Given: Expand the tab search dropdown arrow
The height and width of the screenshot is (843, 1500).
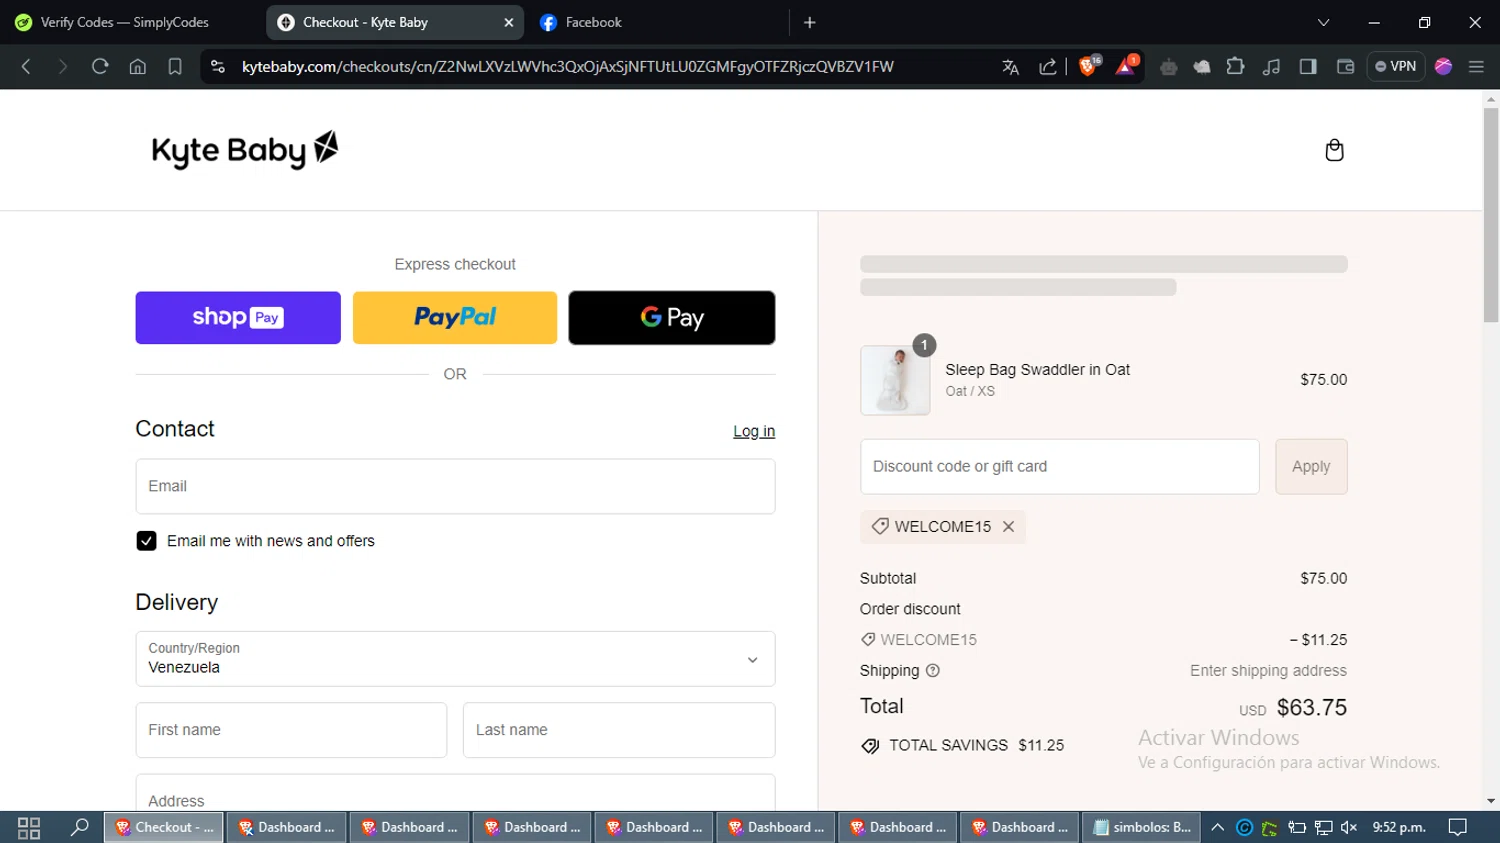Looking at the screenshot, I should pyautogui.click(x=1323, y=22).
